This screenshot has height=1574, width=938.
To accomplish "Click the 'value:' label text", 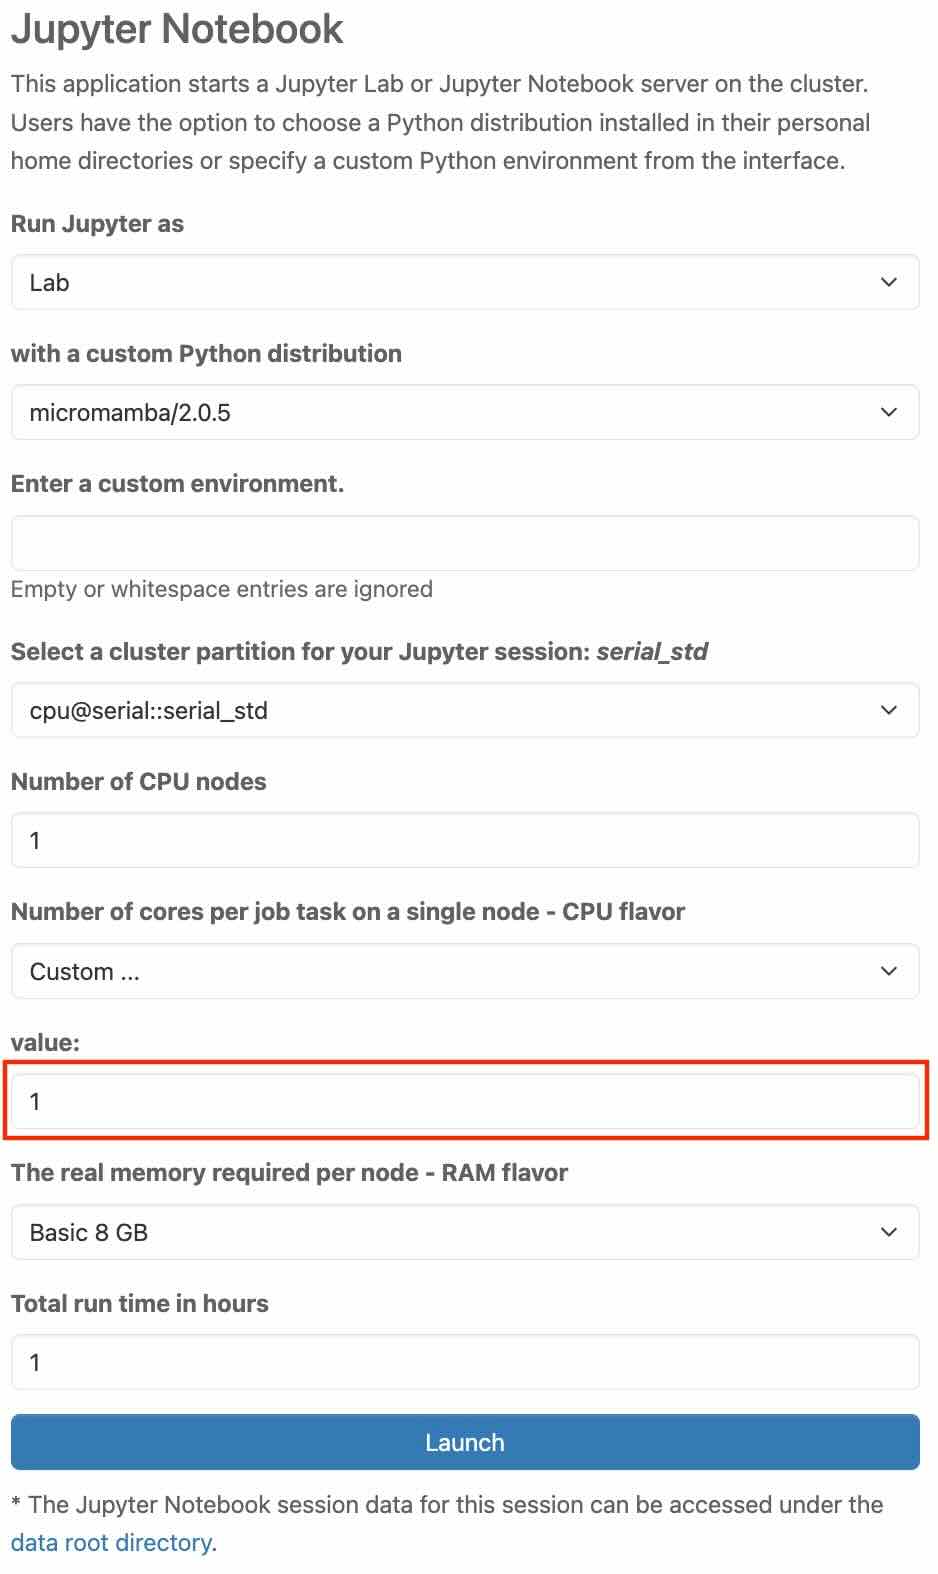I will (45, 1043).
